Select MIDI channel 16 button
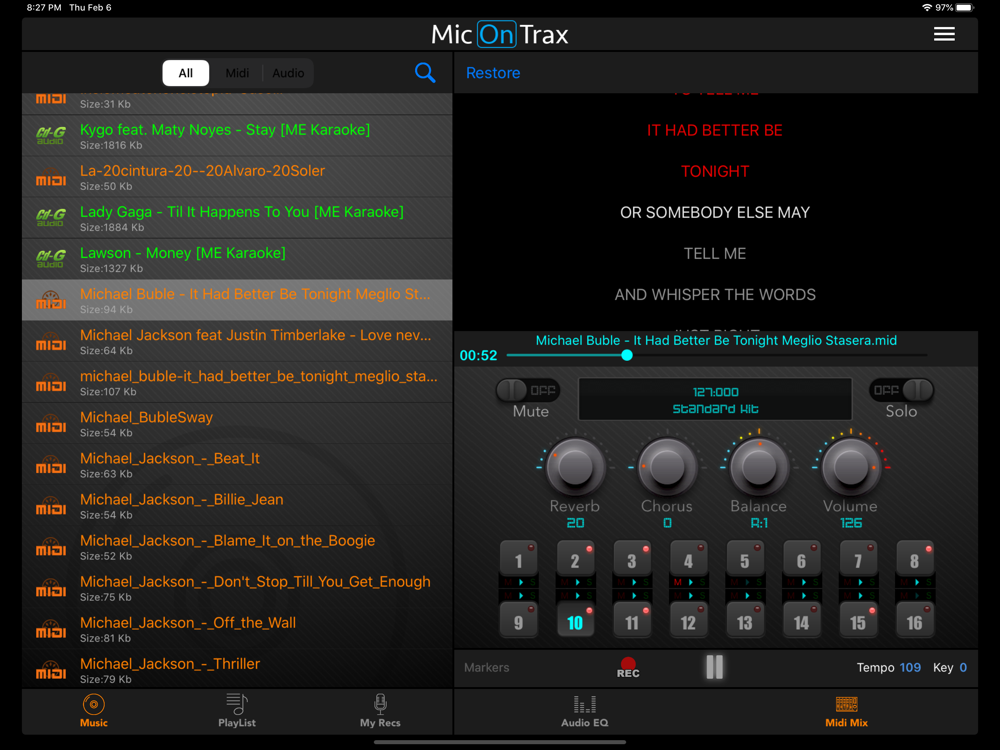The image size is (1000, 750). (915, 621)
